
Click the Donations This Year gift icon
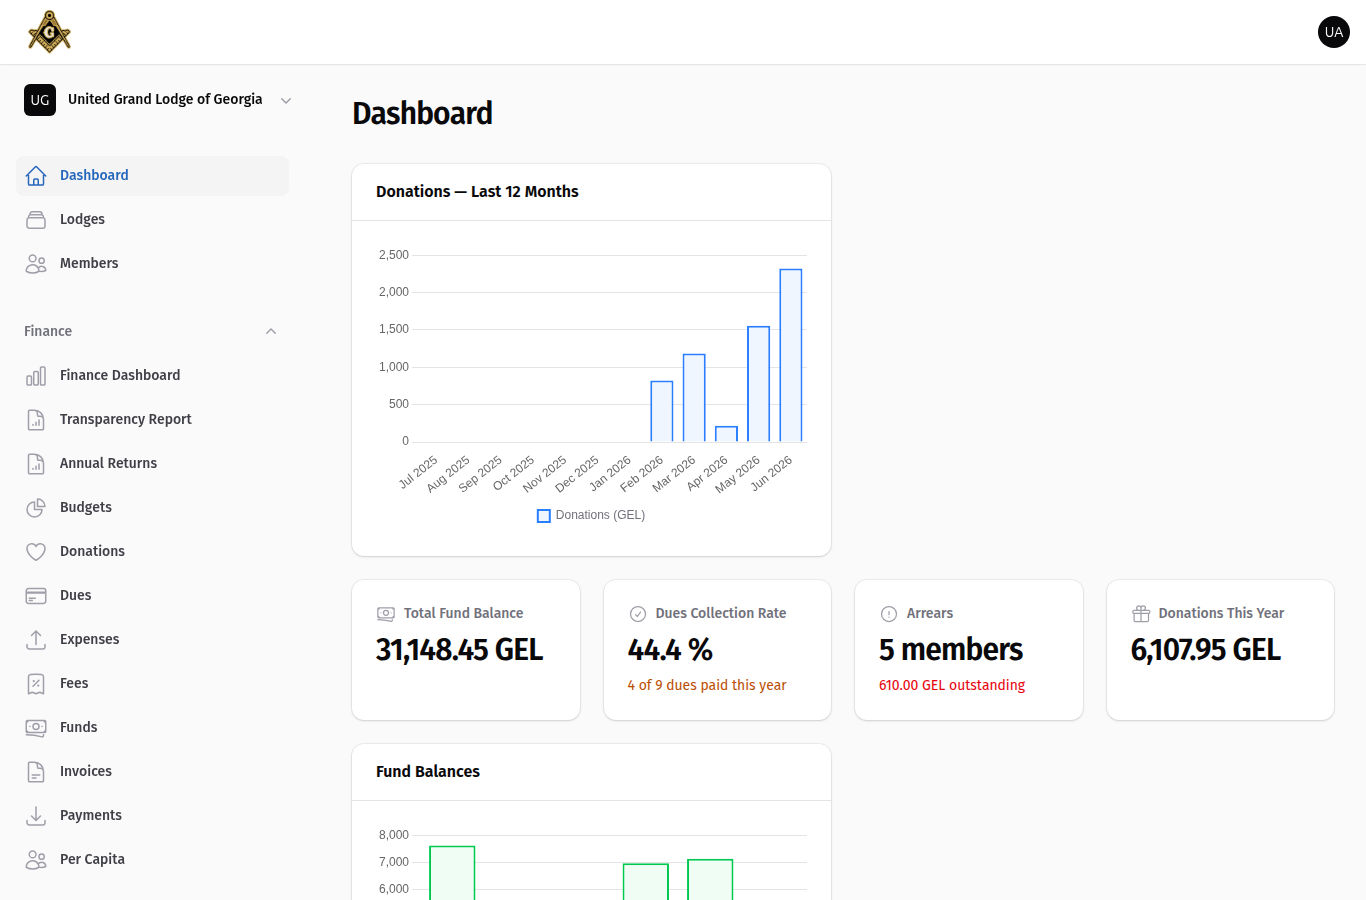coord(1141,614)
